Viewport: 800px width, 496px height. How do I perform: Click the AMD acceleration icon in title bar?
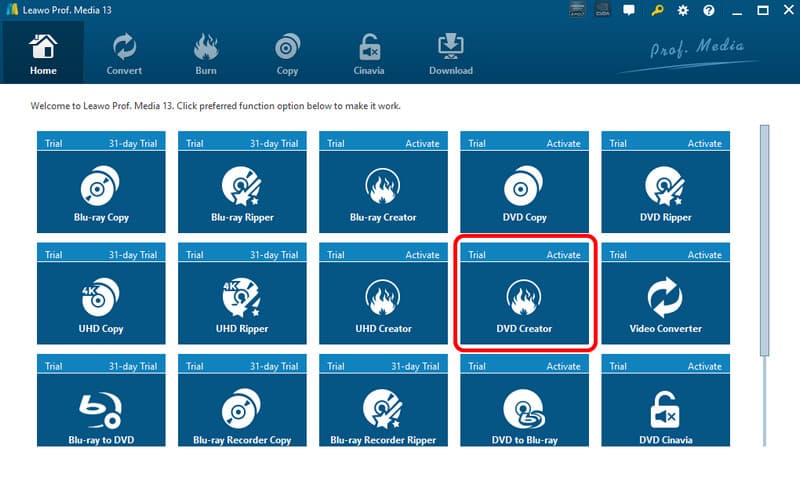(x=577, y=10)
